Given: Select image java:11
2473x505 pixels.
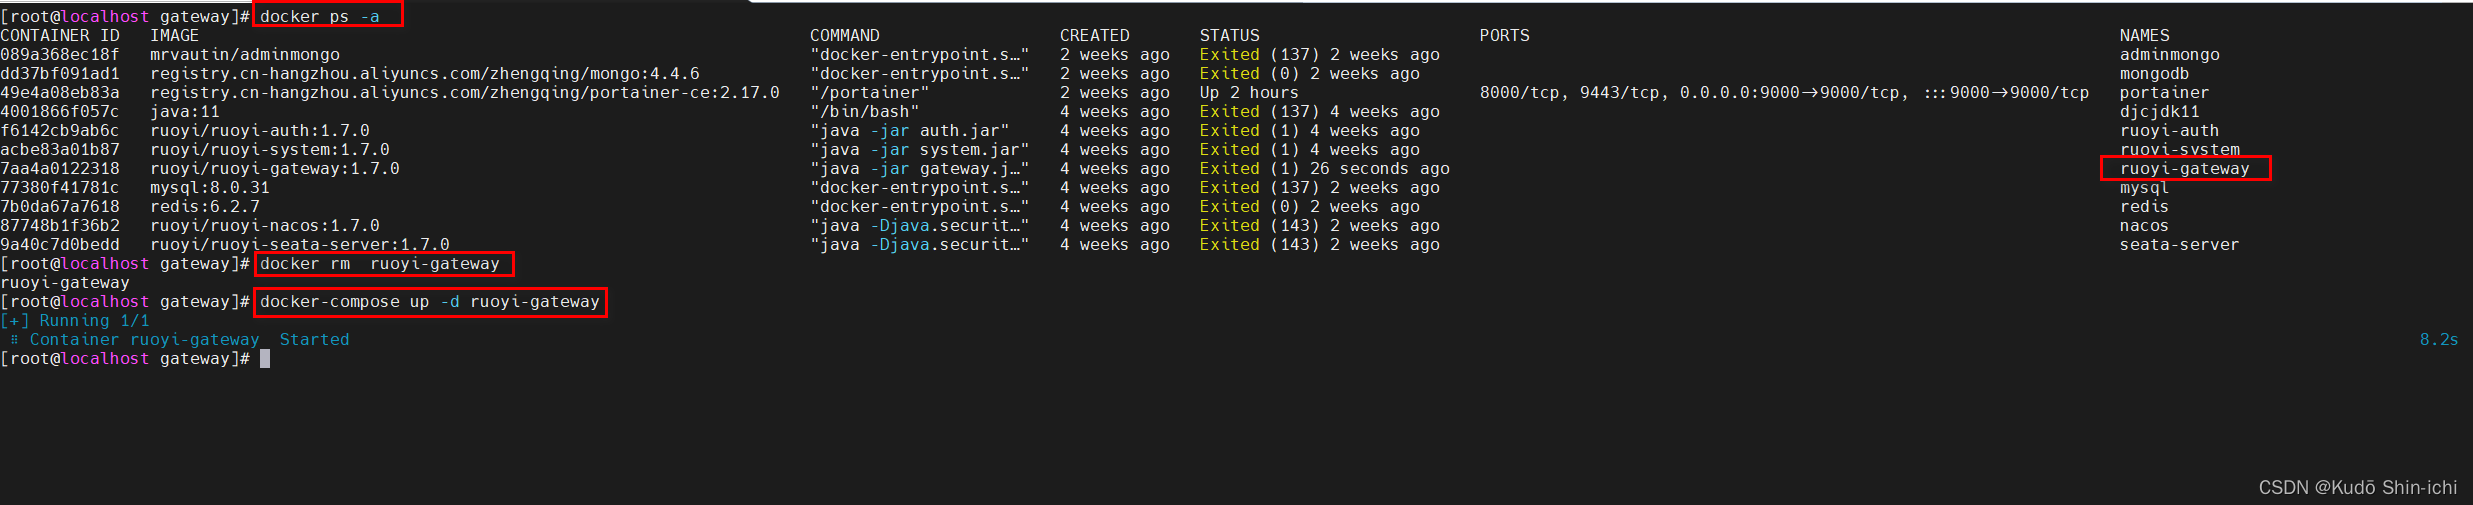Looking at the screenshot, I should pyautogui.click(x=185, y=112).
